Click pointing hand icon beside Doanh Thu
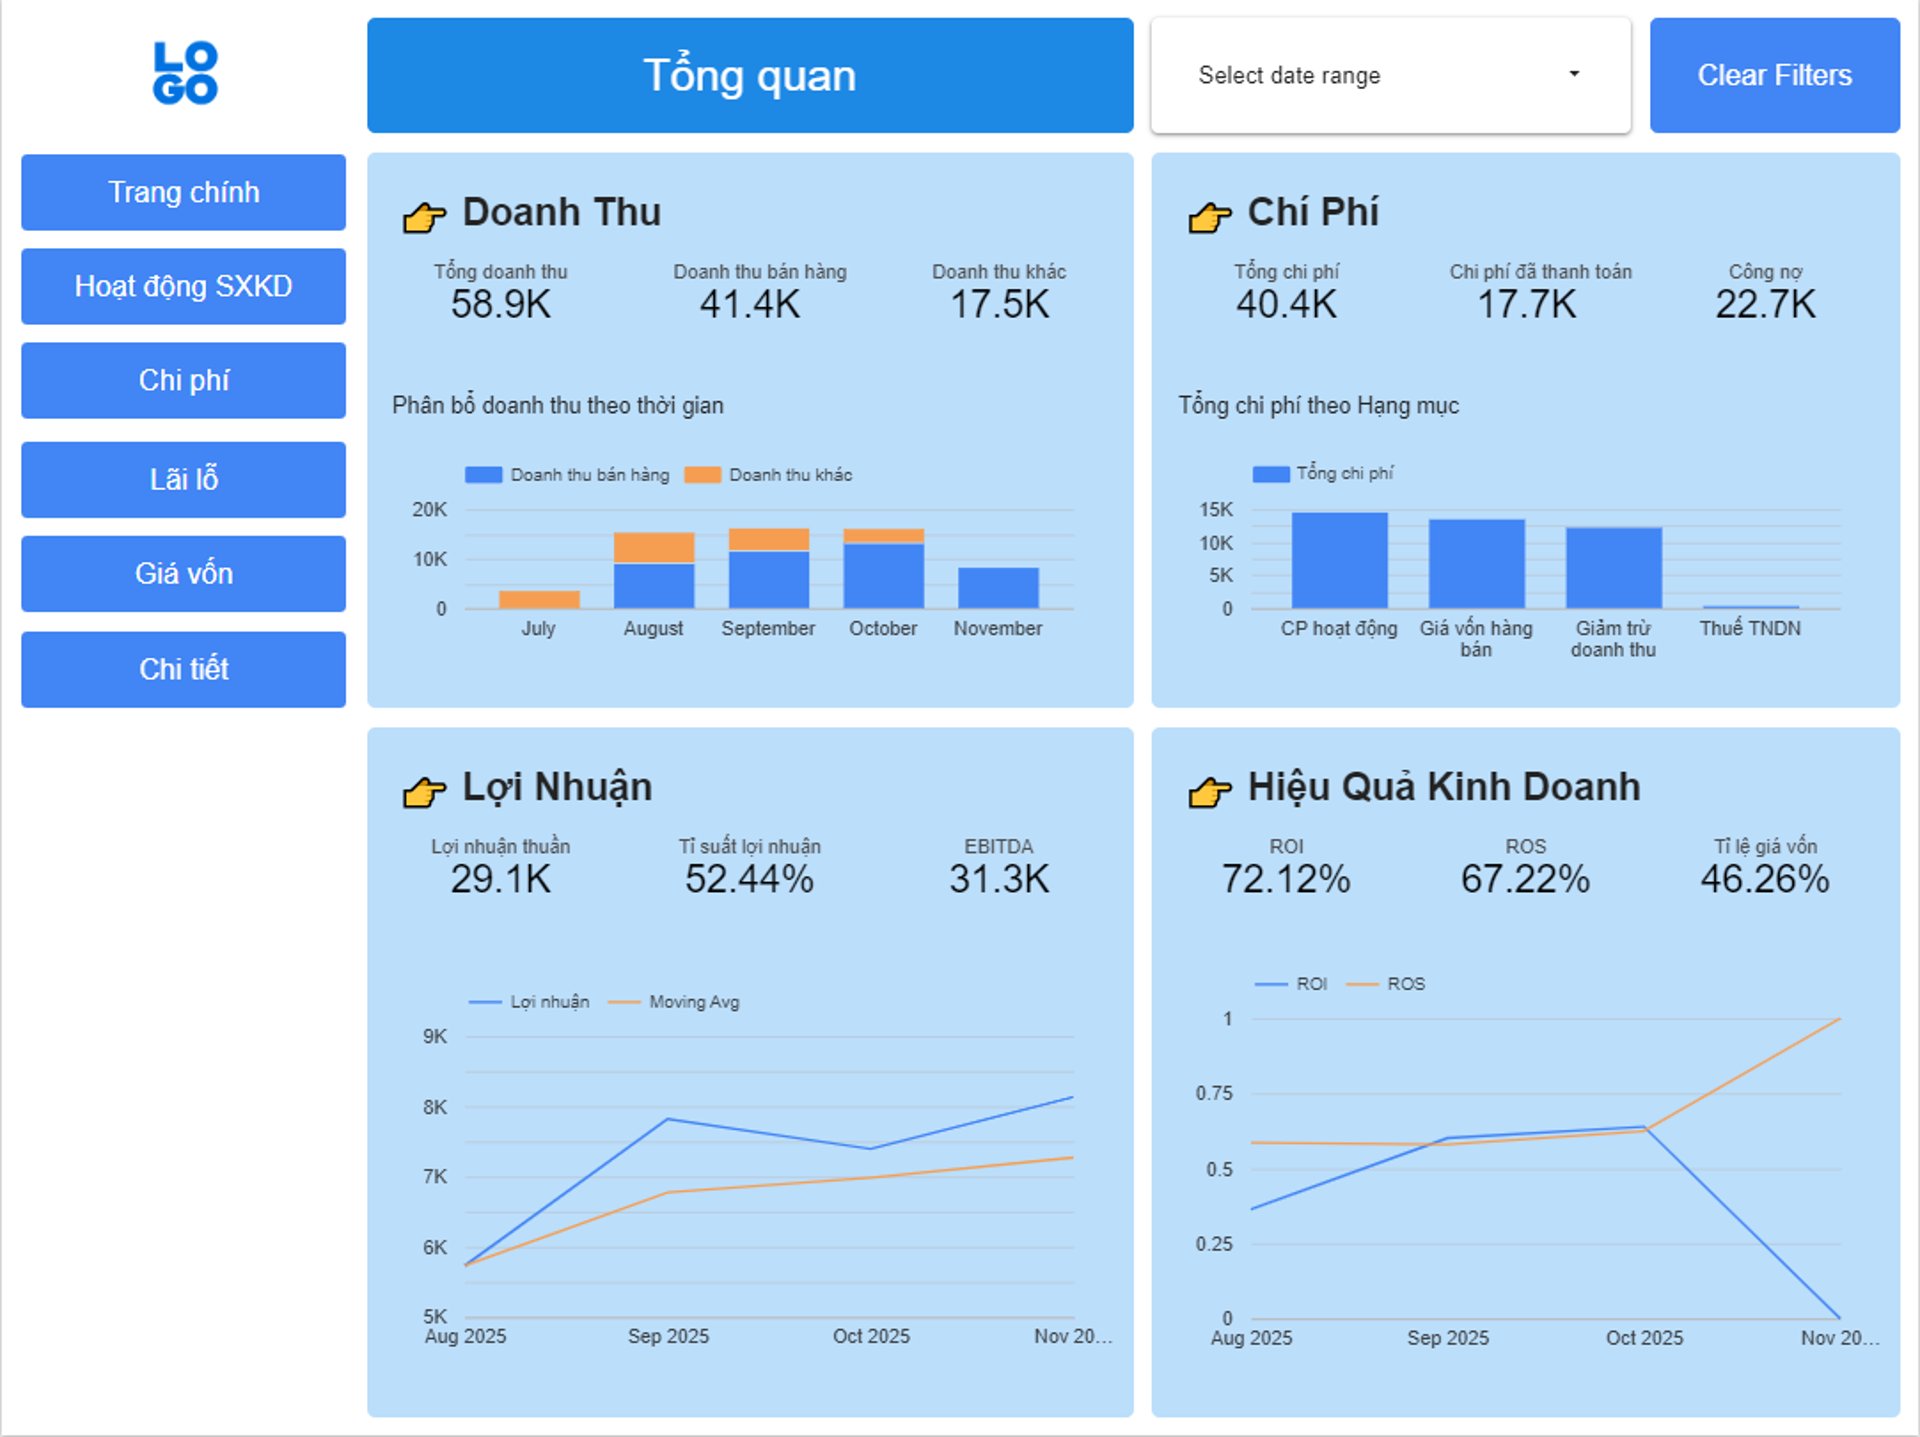 point(424,216)
